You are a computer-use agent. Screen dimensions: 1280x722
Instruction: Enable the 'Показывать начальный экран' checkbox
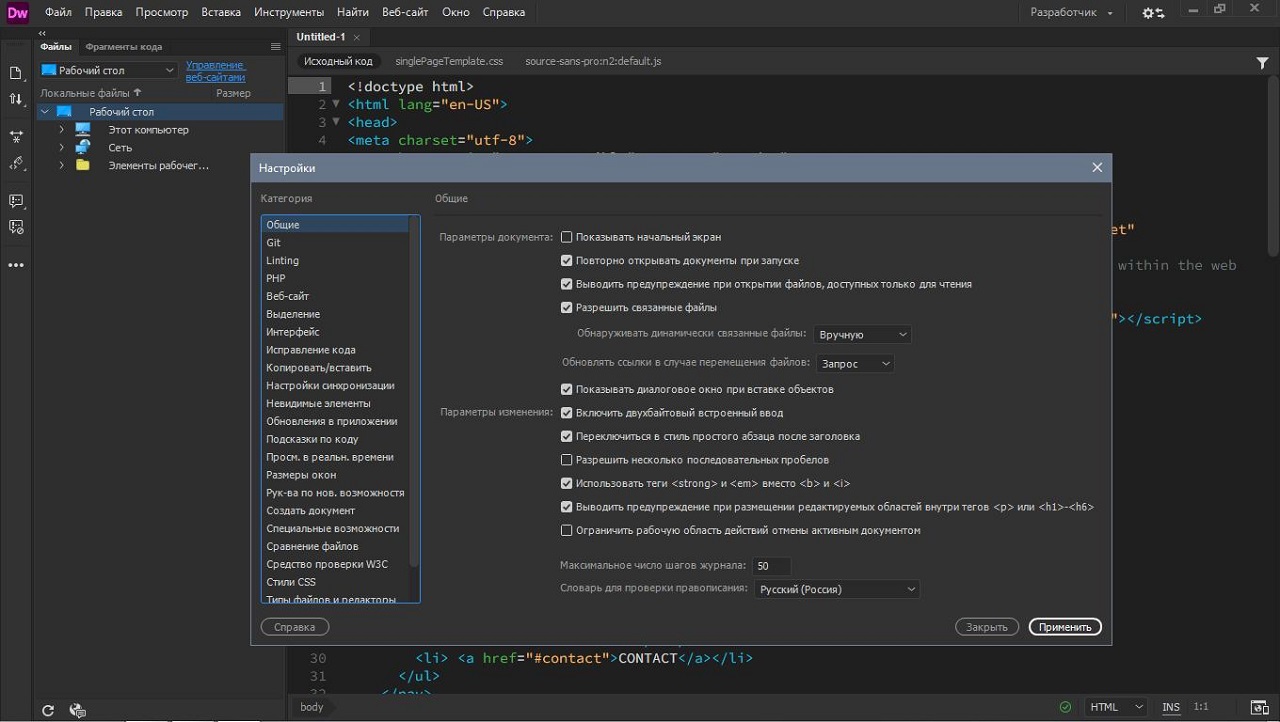567,238
